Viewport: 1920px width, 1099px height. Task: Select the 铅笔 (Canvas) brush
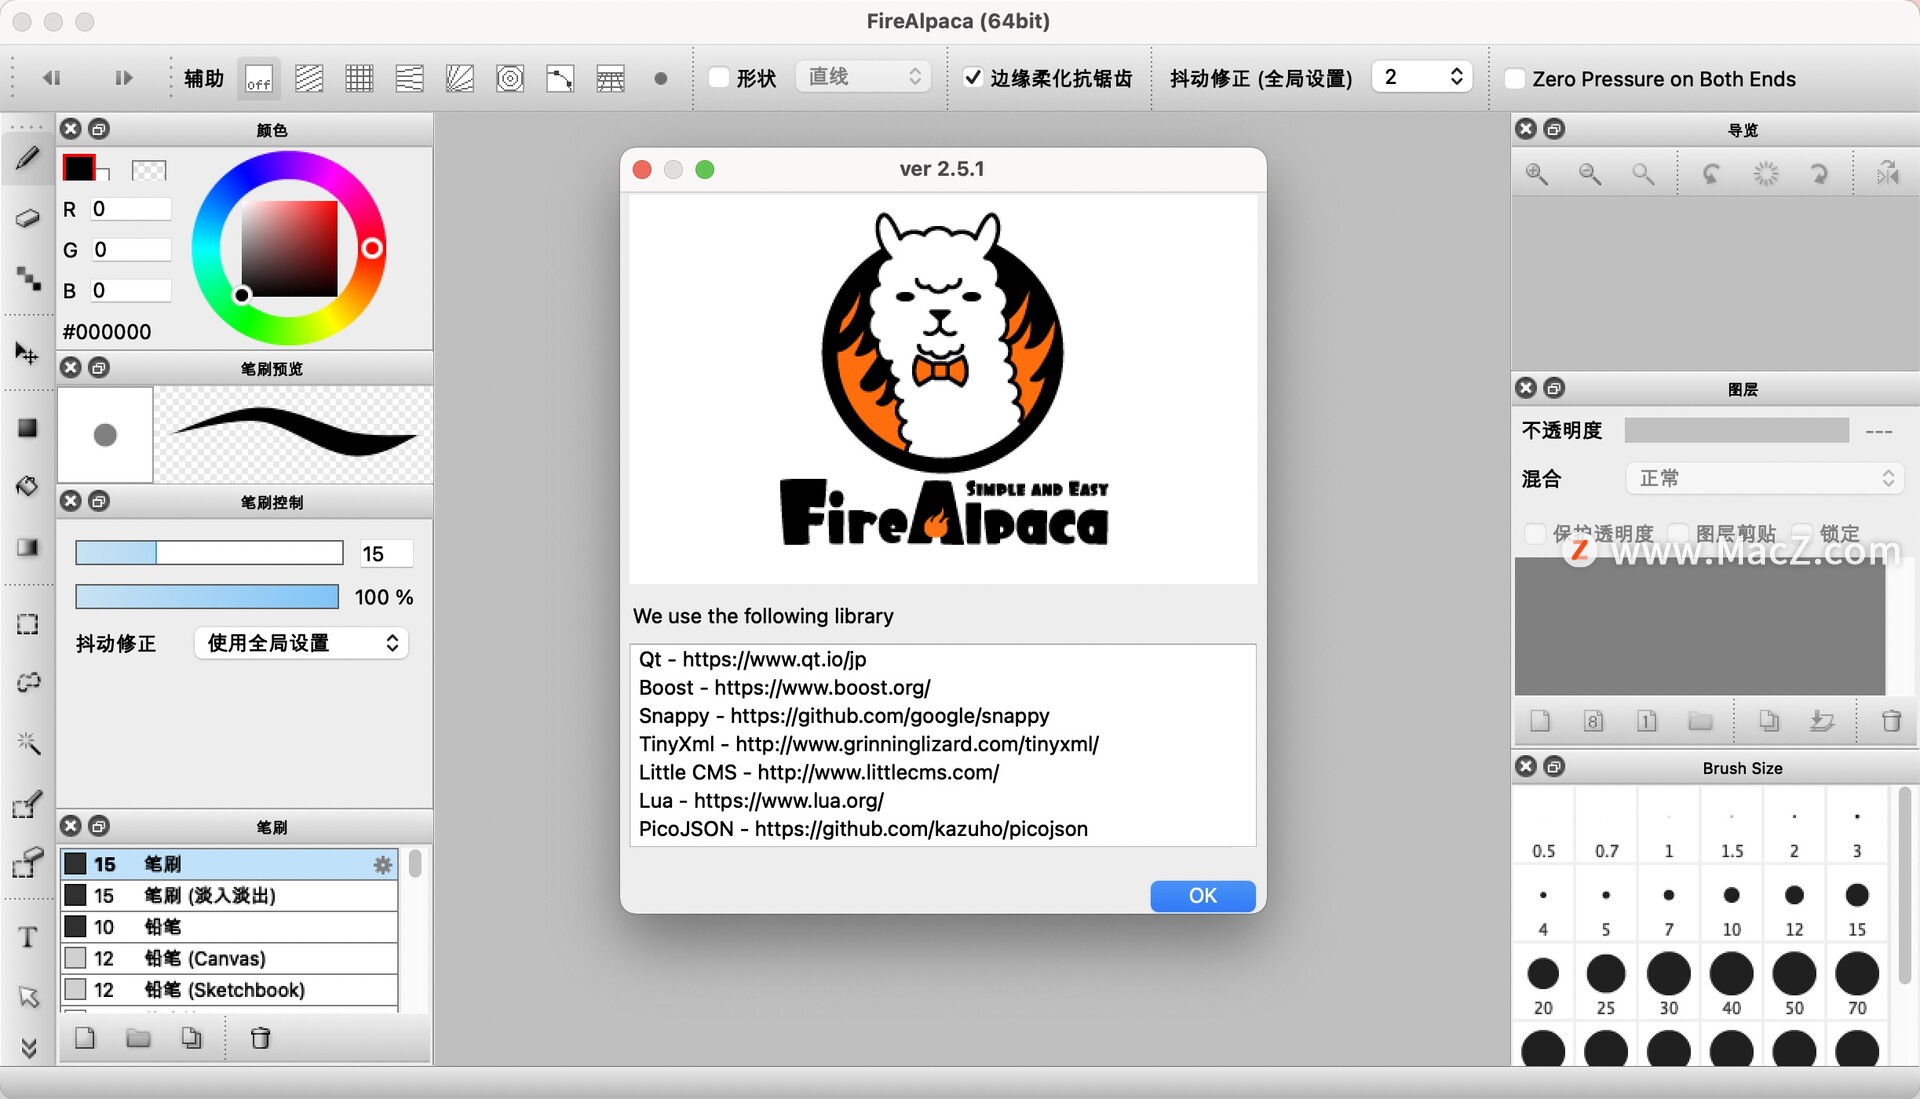point(205,958)
